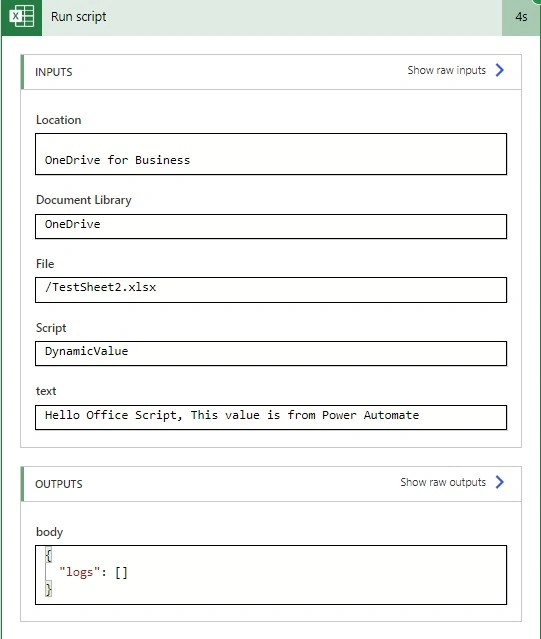The height and width of the screenshot is (639, 541).
Task: Click the closing brace in body JSON
Action: pyautogui.click(x=48, y=589)
